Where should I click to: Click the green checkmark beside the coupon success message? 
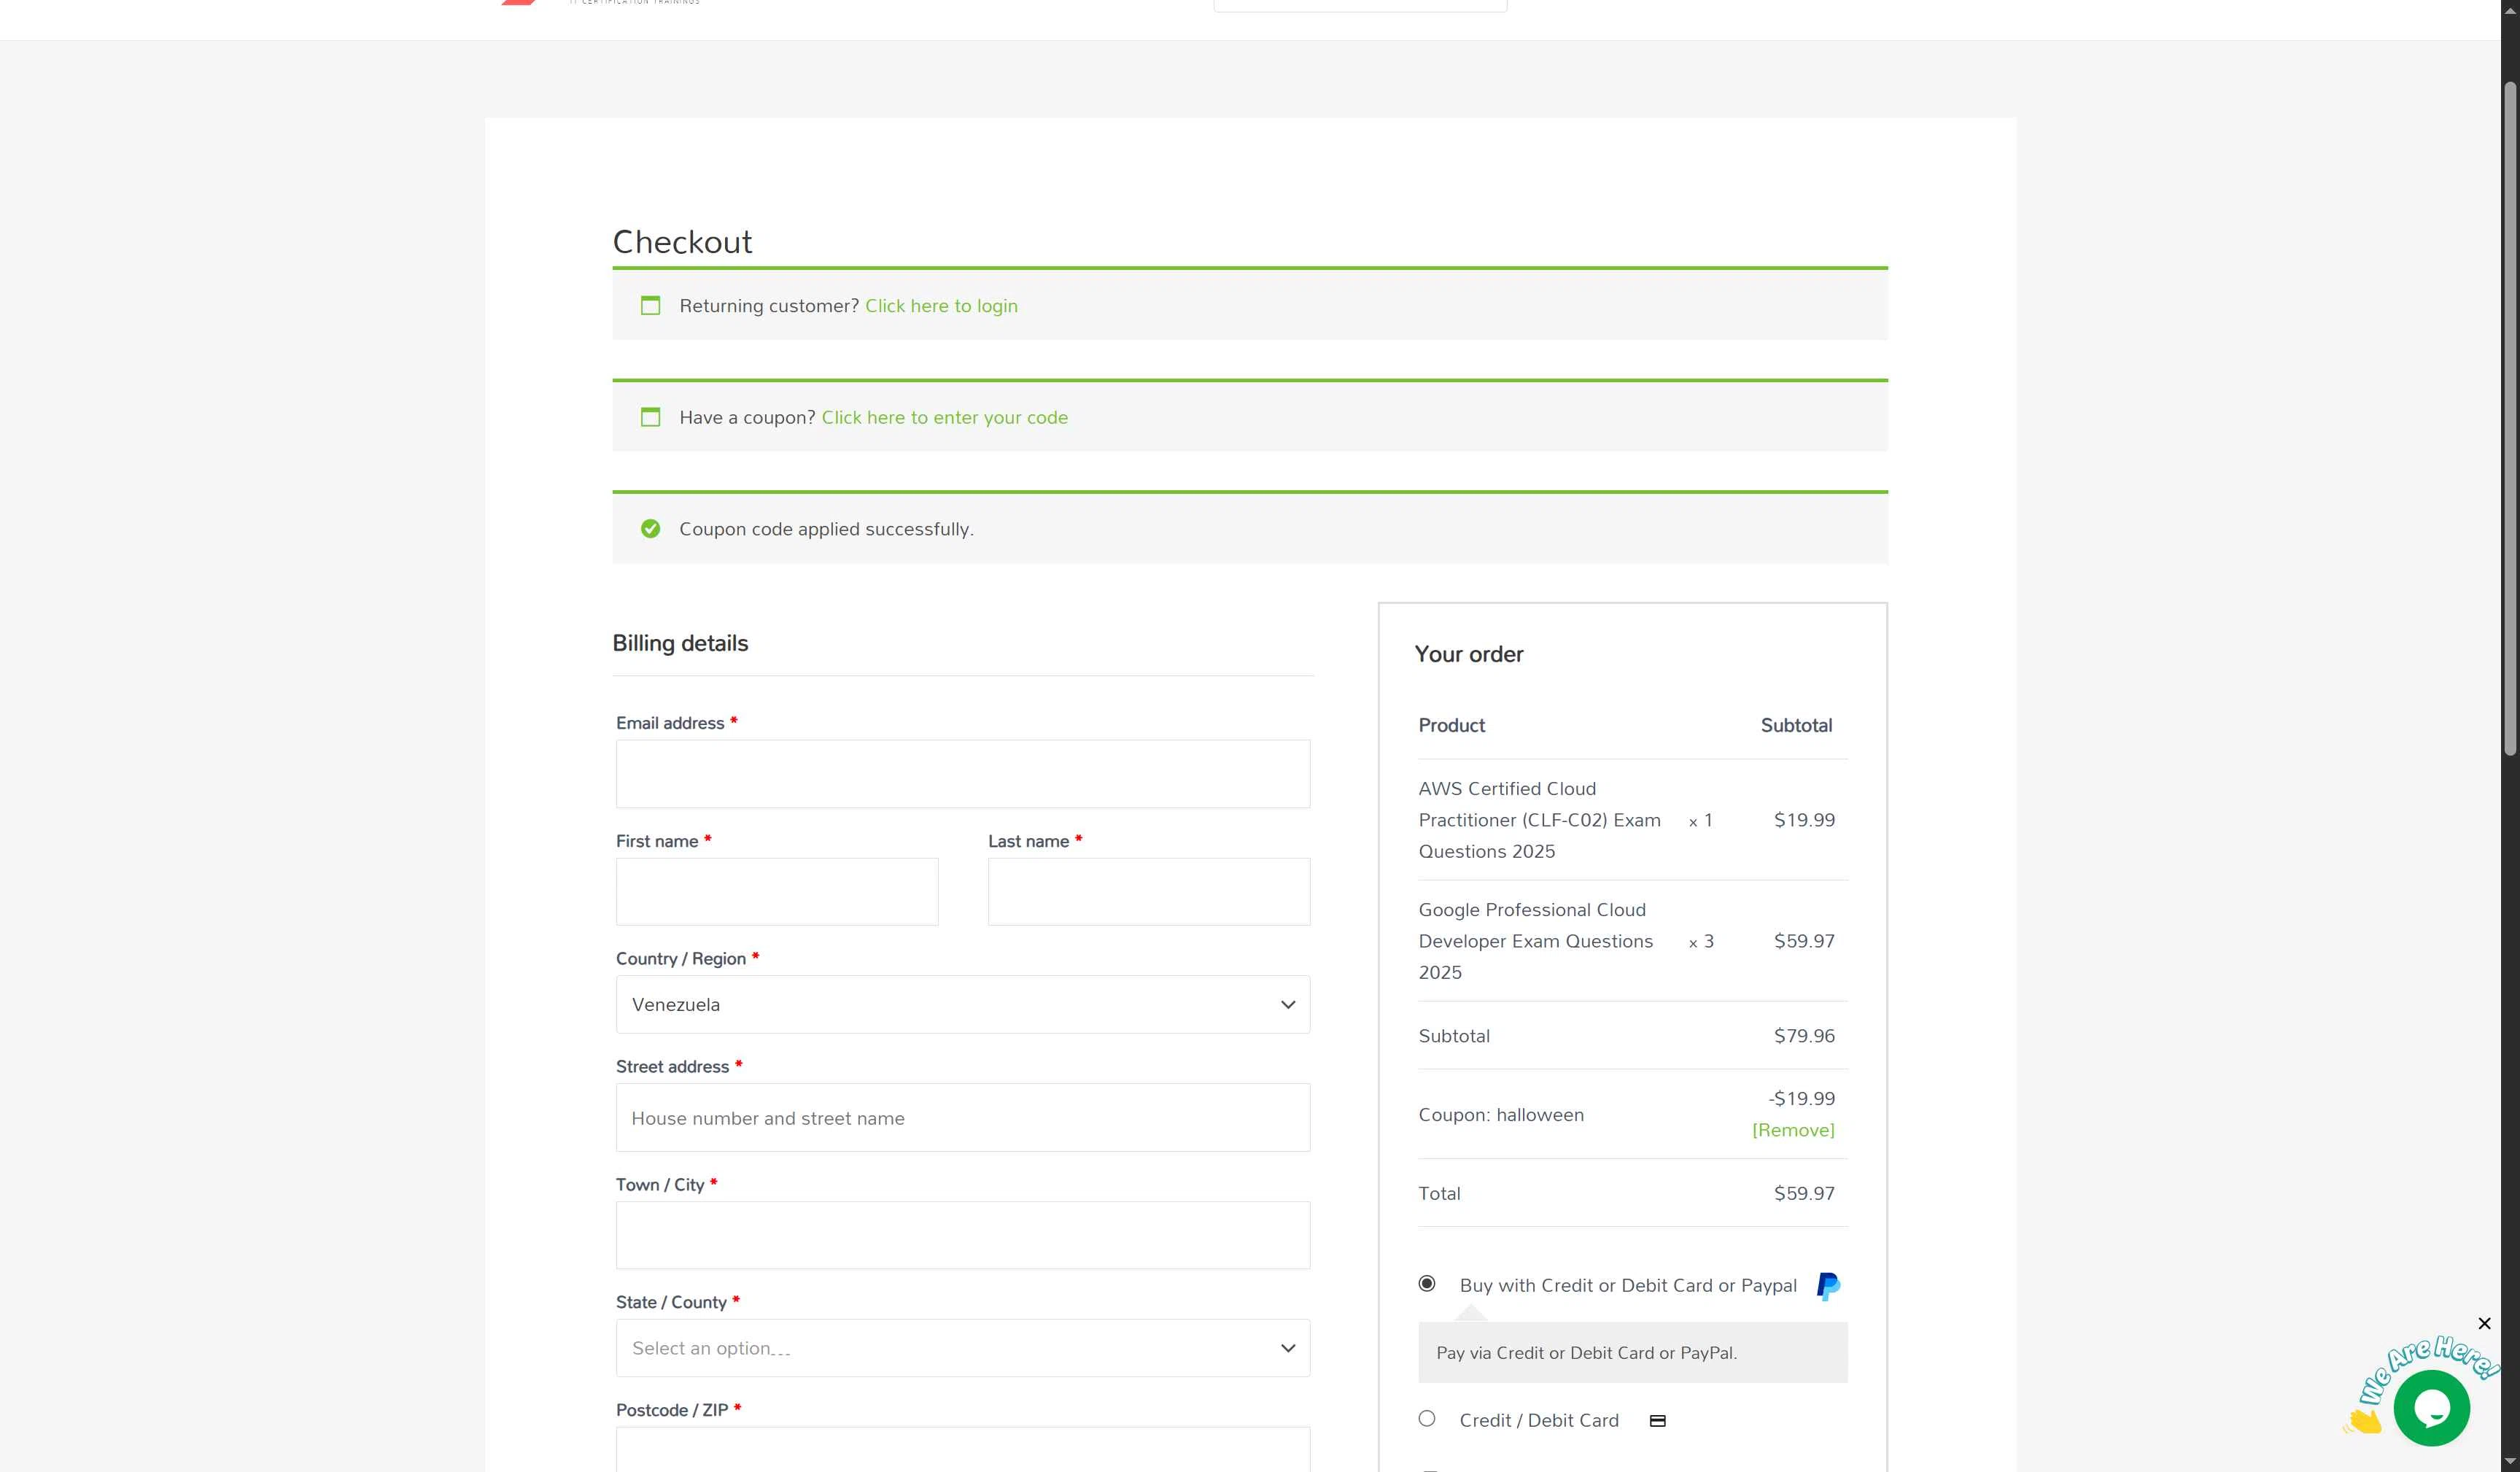[651, 528]
